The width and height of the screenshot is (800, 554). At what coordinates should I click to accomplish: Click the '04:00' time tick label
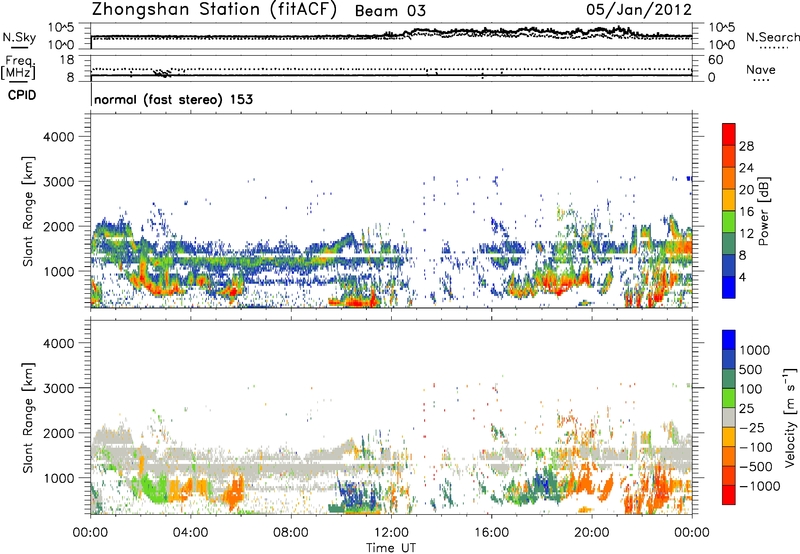(190, 533)
